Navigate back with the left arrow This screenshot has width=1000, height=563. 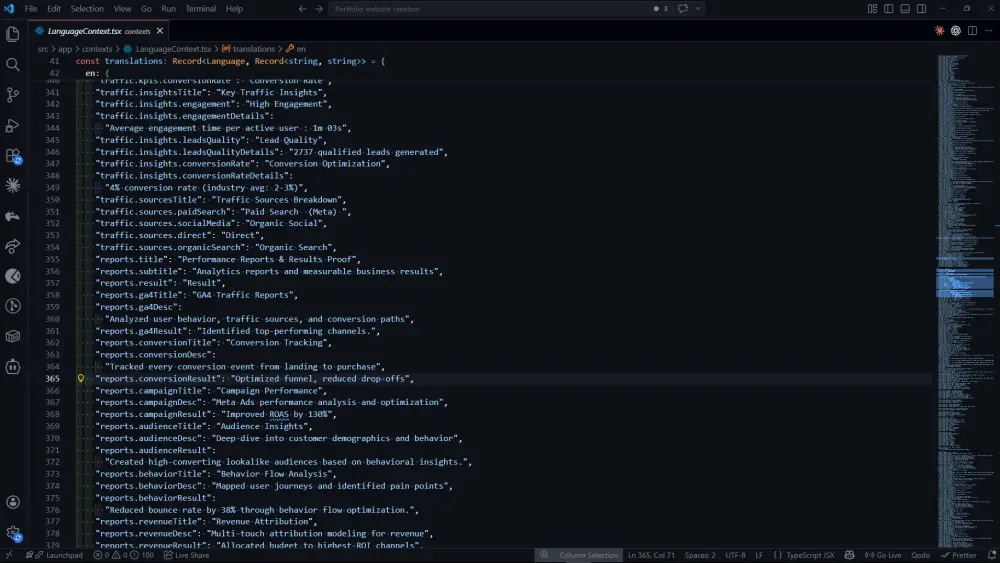pyautogui.click(x=302, y=9)
